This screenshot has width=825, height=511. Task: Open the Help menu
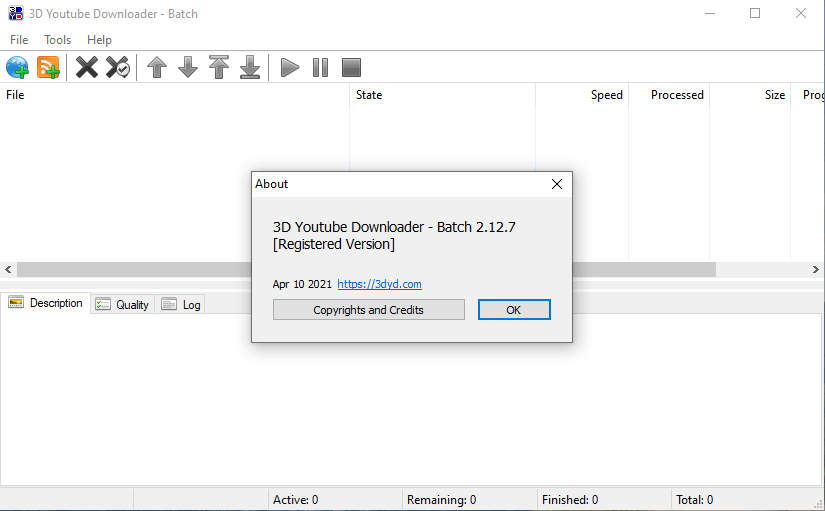99,40
